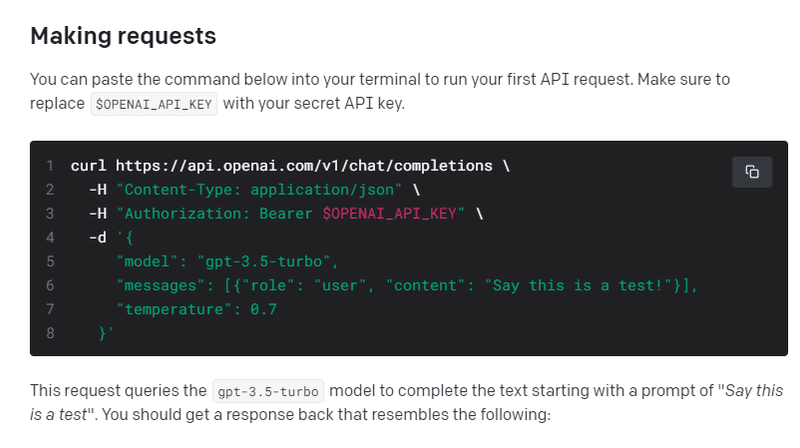This screenshot has height=448, width=800.
Task: Click the "Say this is a test!" string
Action: click(x=582, y=286)
